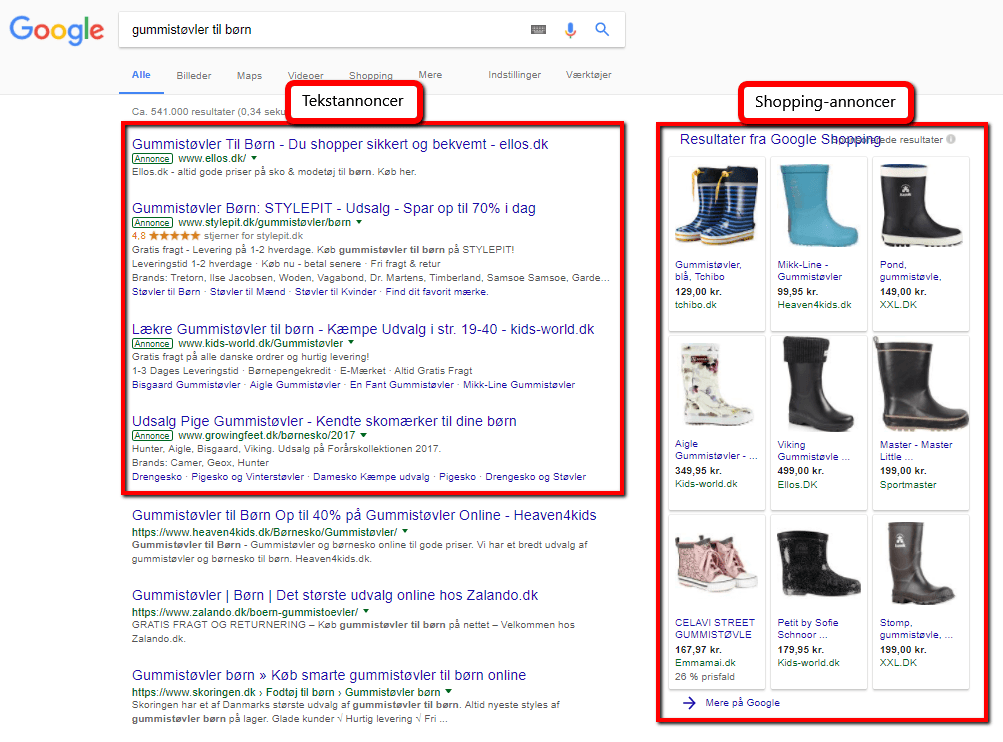1003x742 pixels.
Task: Click the www.stylepit.dk/gummistøvler/børn URL
Action: [x=264, y=223]
